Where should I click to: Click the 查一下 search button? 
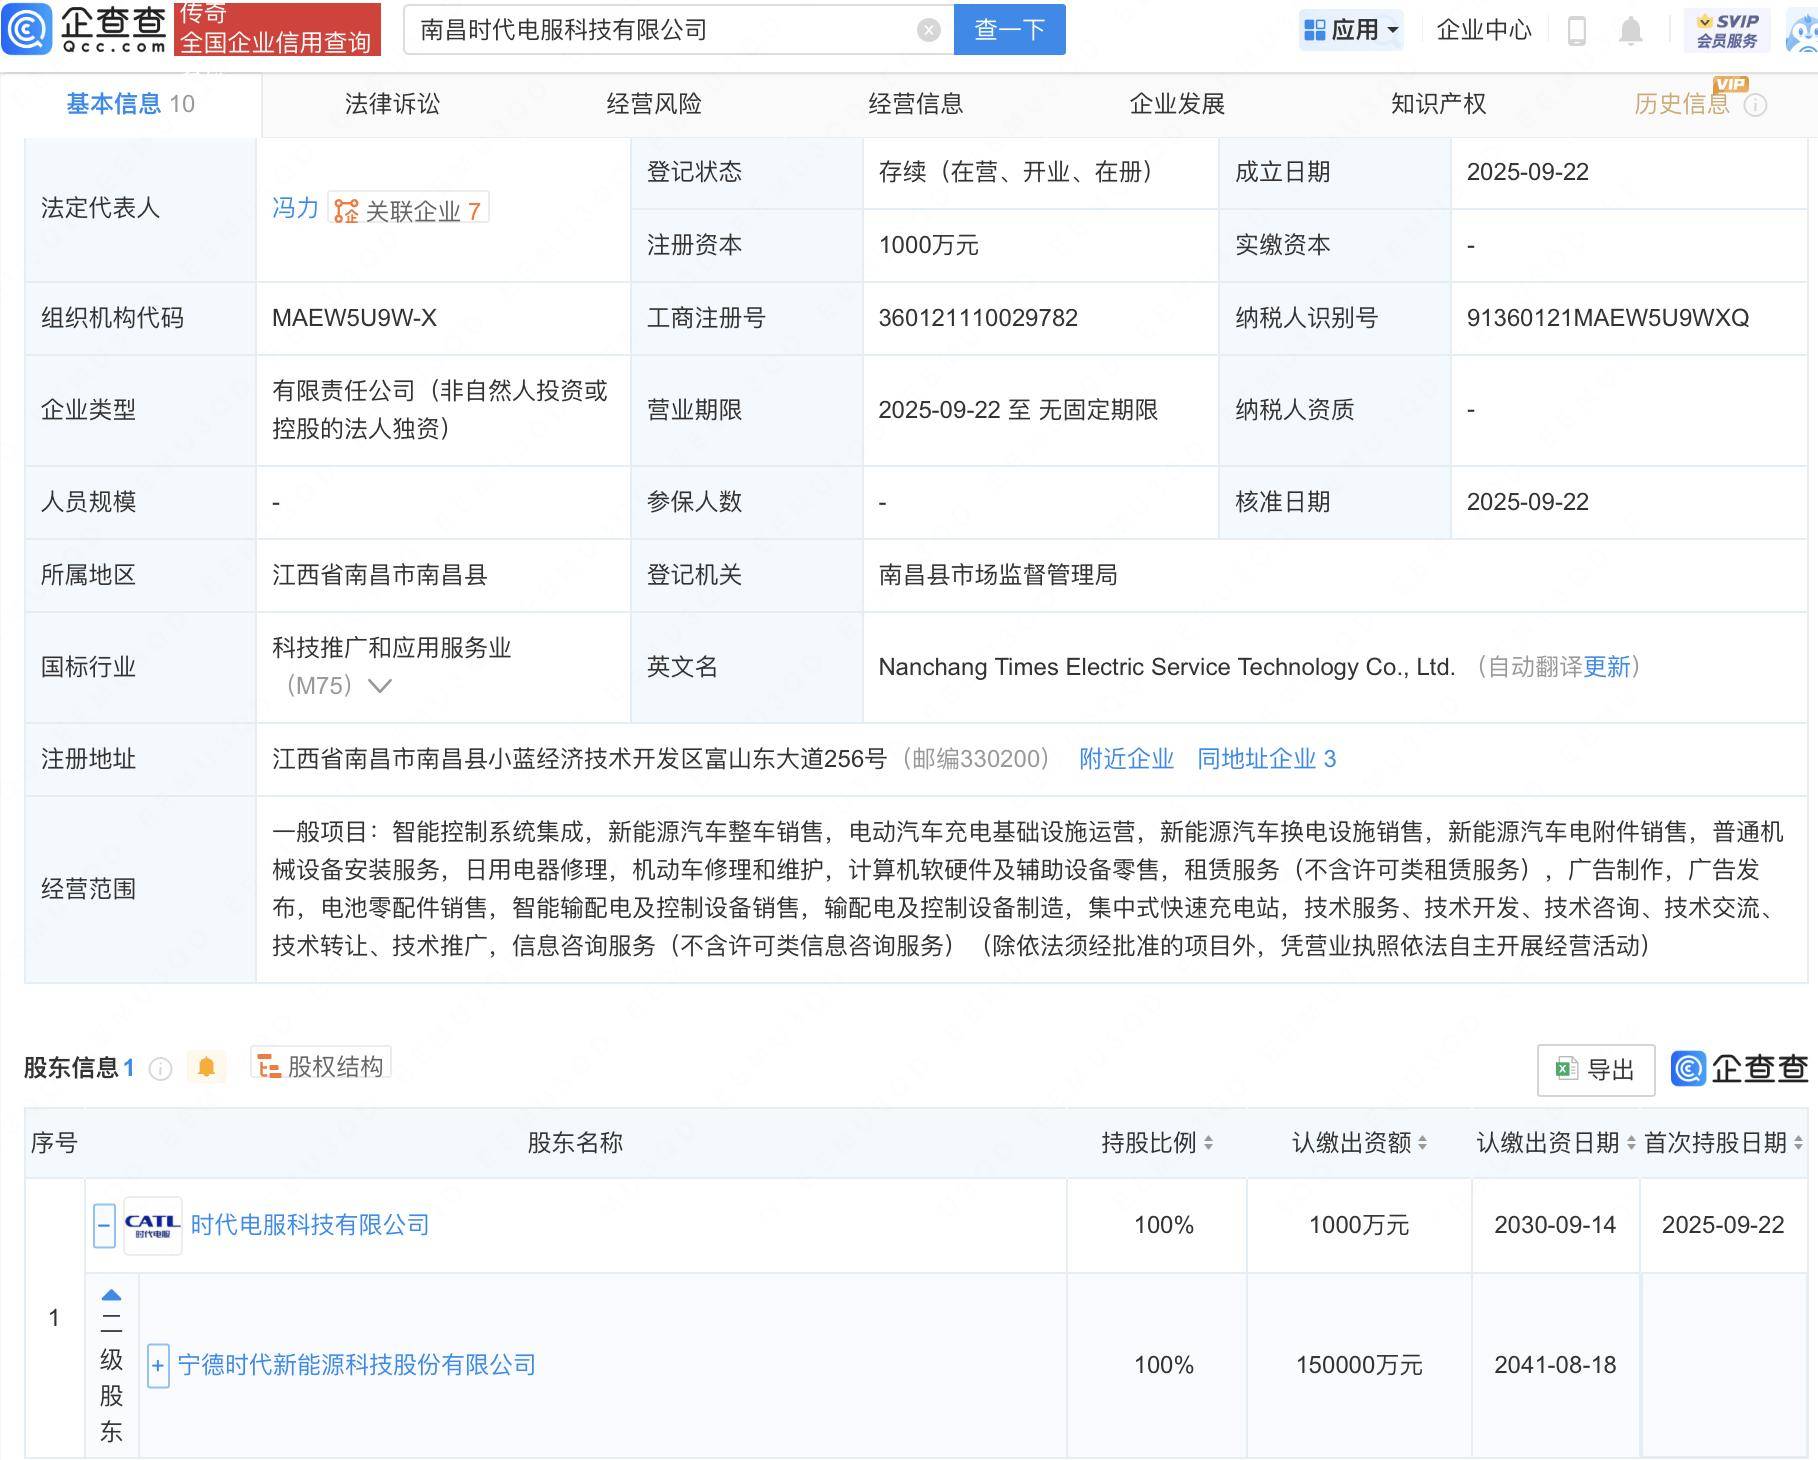tap(1008, 29)
